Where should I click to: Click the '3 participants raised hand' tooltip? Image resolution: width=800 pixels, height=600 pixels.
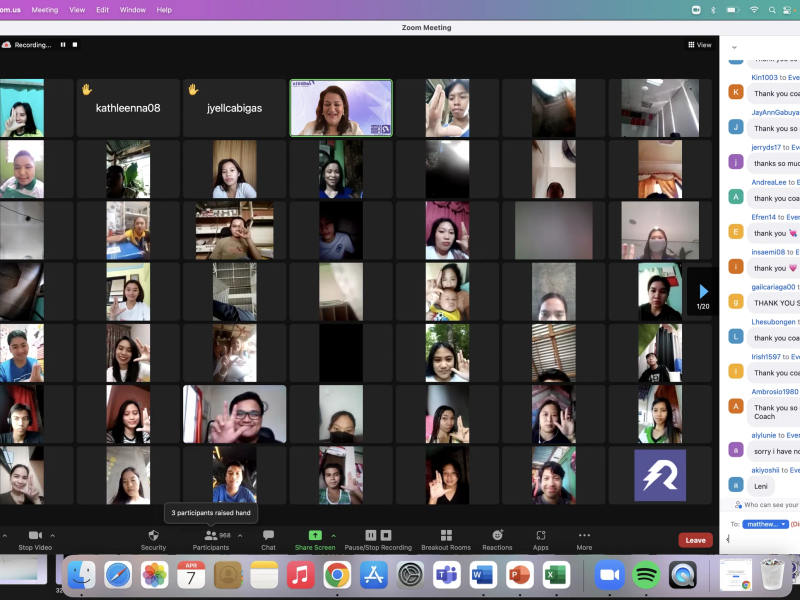(x=211, y=513)
